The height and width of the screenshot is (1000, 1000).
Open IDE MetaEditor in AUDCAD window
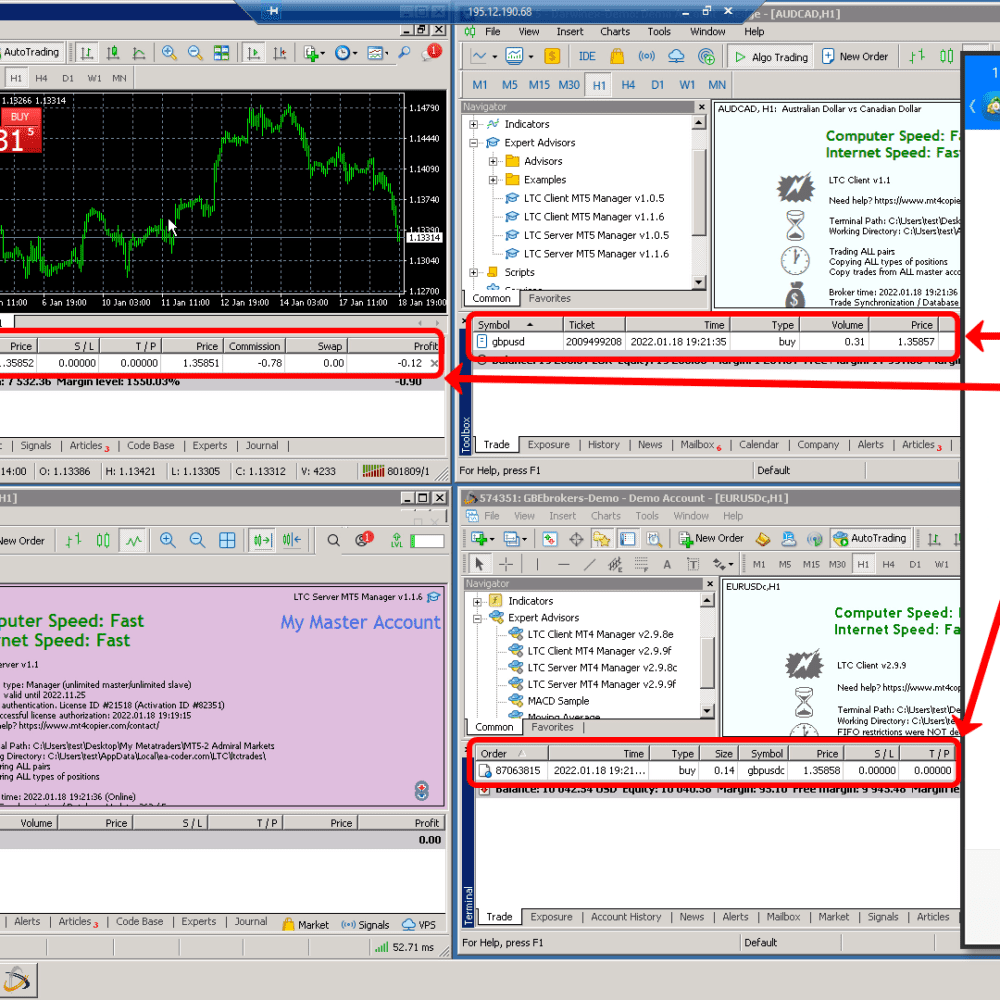pyautogui.click(x=587, y=56)
